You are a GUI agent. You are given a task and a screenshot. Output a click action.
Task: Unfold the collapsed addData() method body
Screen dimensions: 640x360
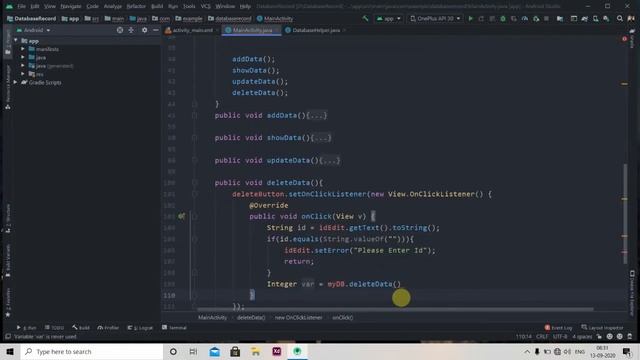pos(317,116)
